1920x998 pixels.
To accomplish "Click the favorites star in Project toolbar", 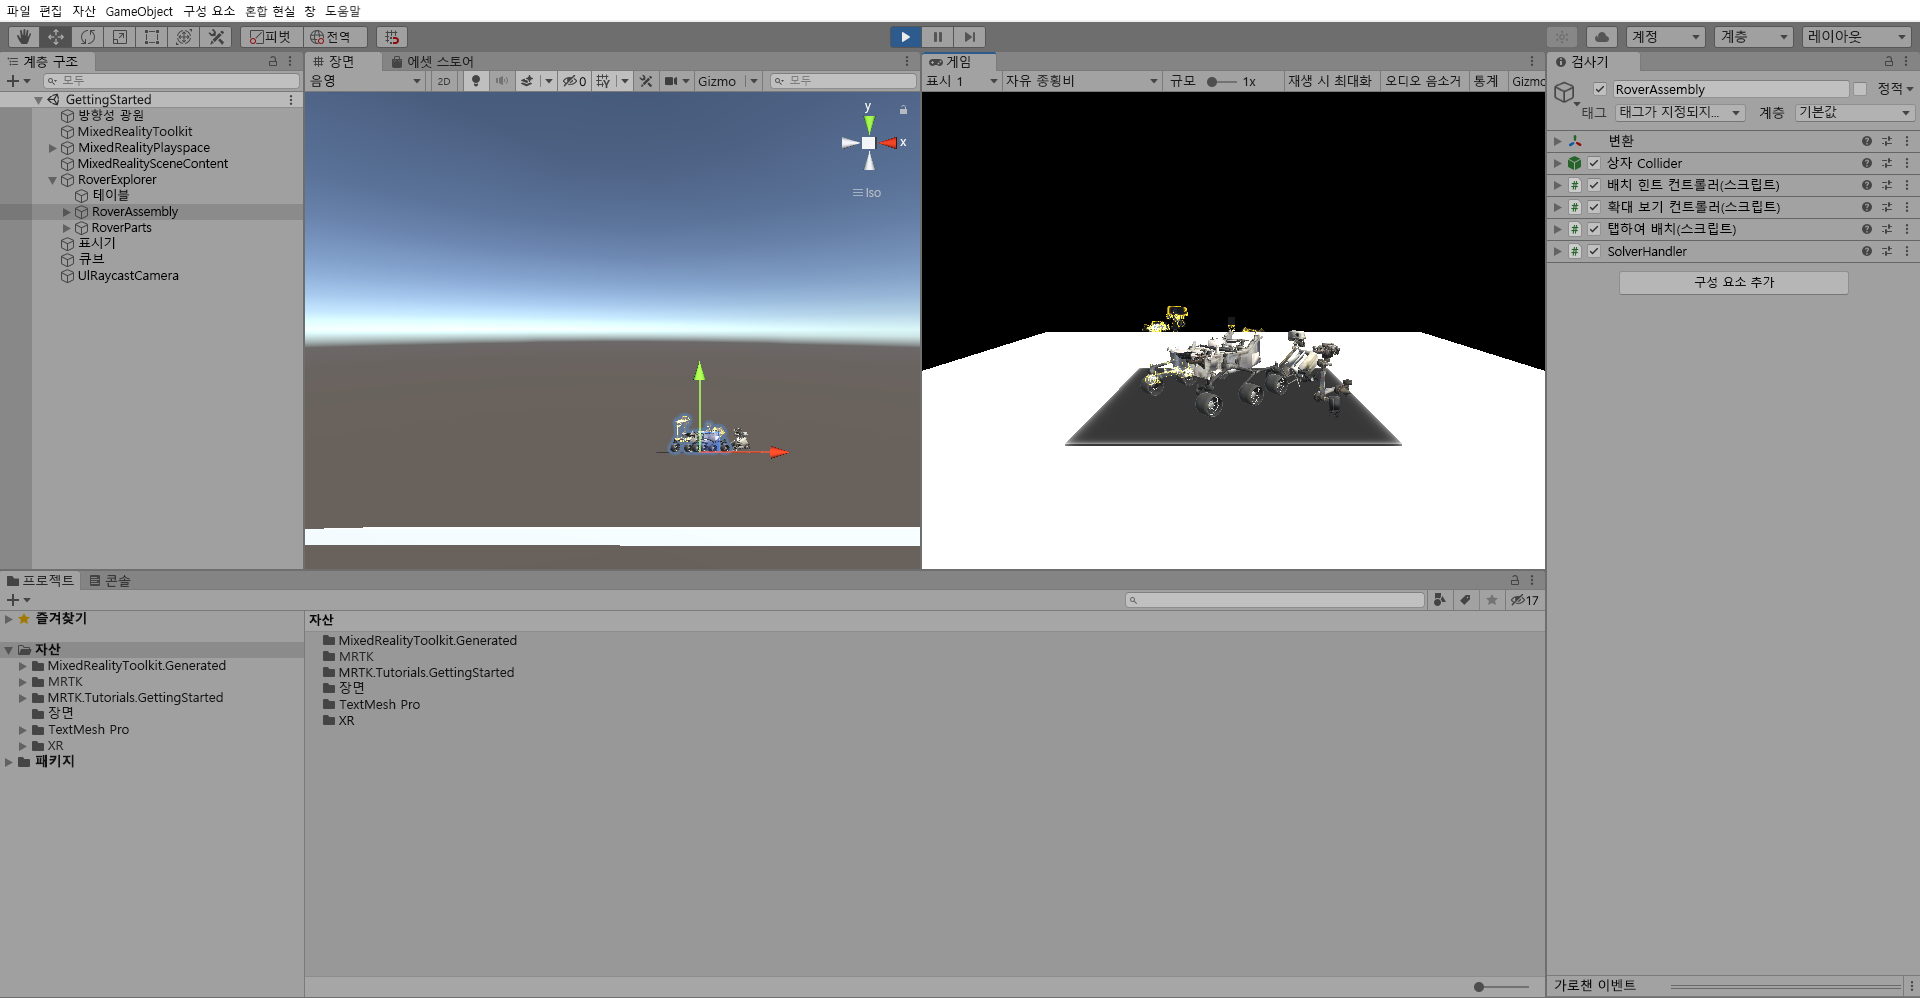I will (1492, 600).
